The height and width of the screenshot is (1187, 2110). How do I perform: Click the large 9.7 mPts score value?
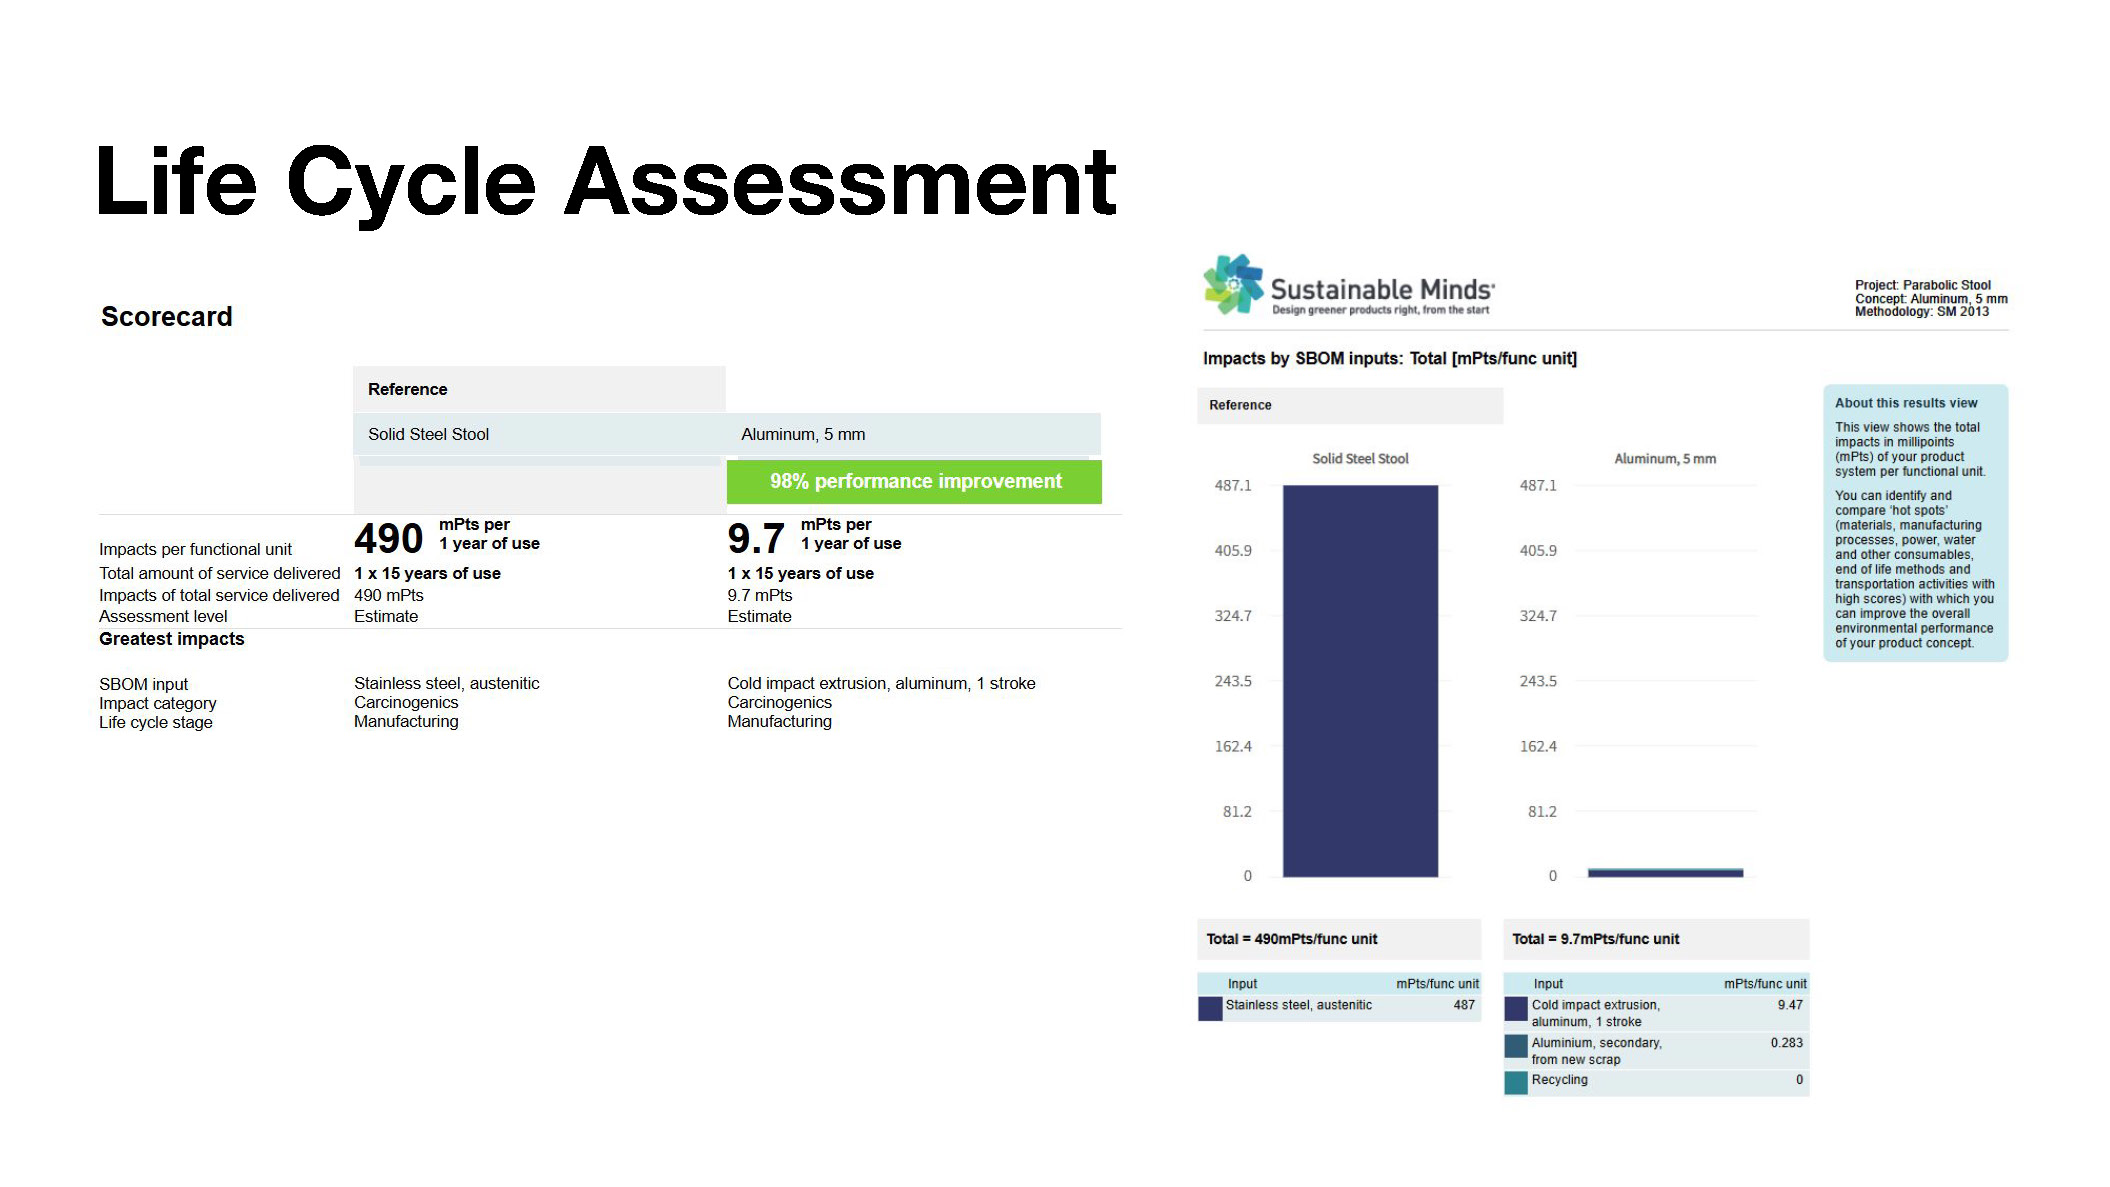click(x=756, y=539)
